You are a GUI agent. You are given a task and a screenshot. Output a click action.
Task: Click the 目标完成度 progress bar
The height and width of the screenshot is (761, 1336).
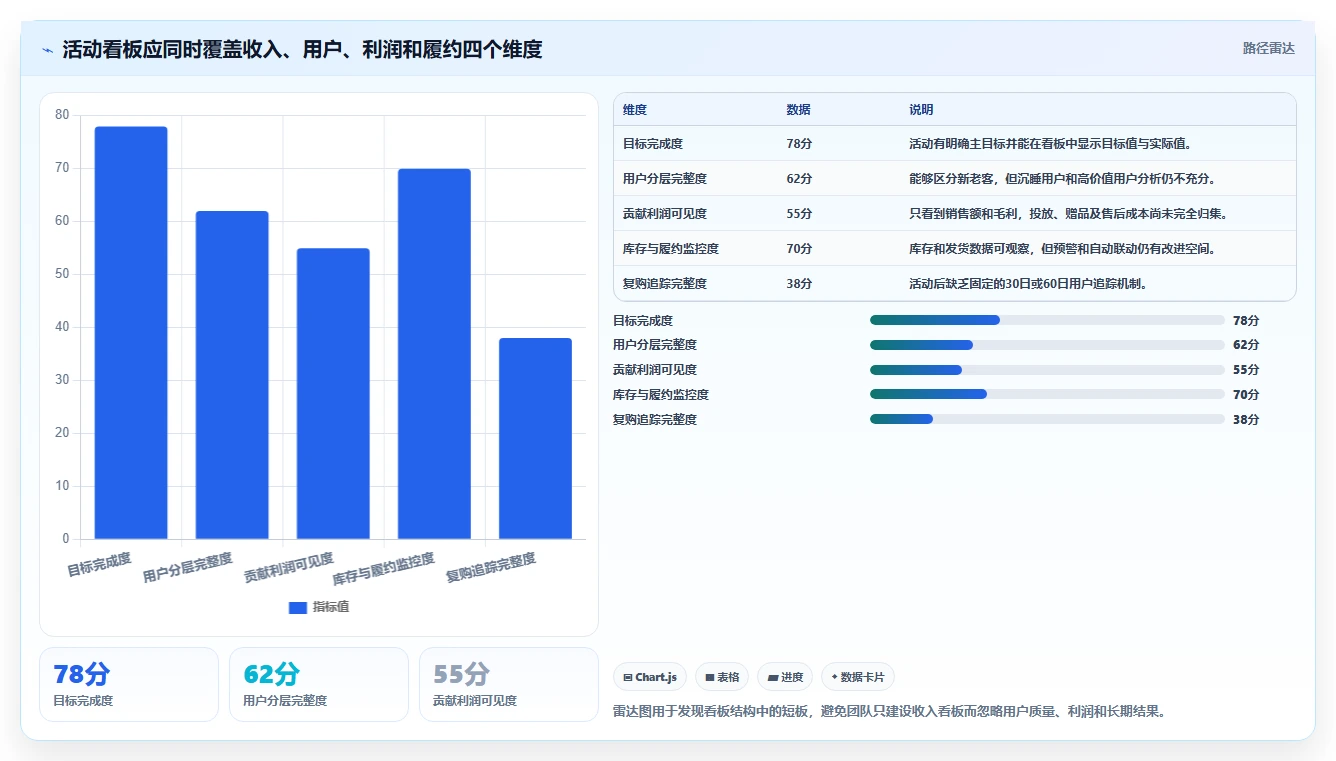[x=1047, y=320]
